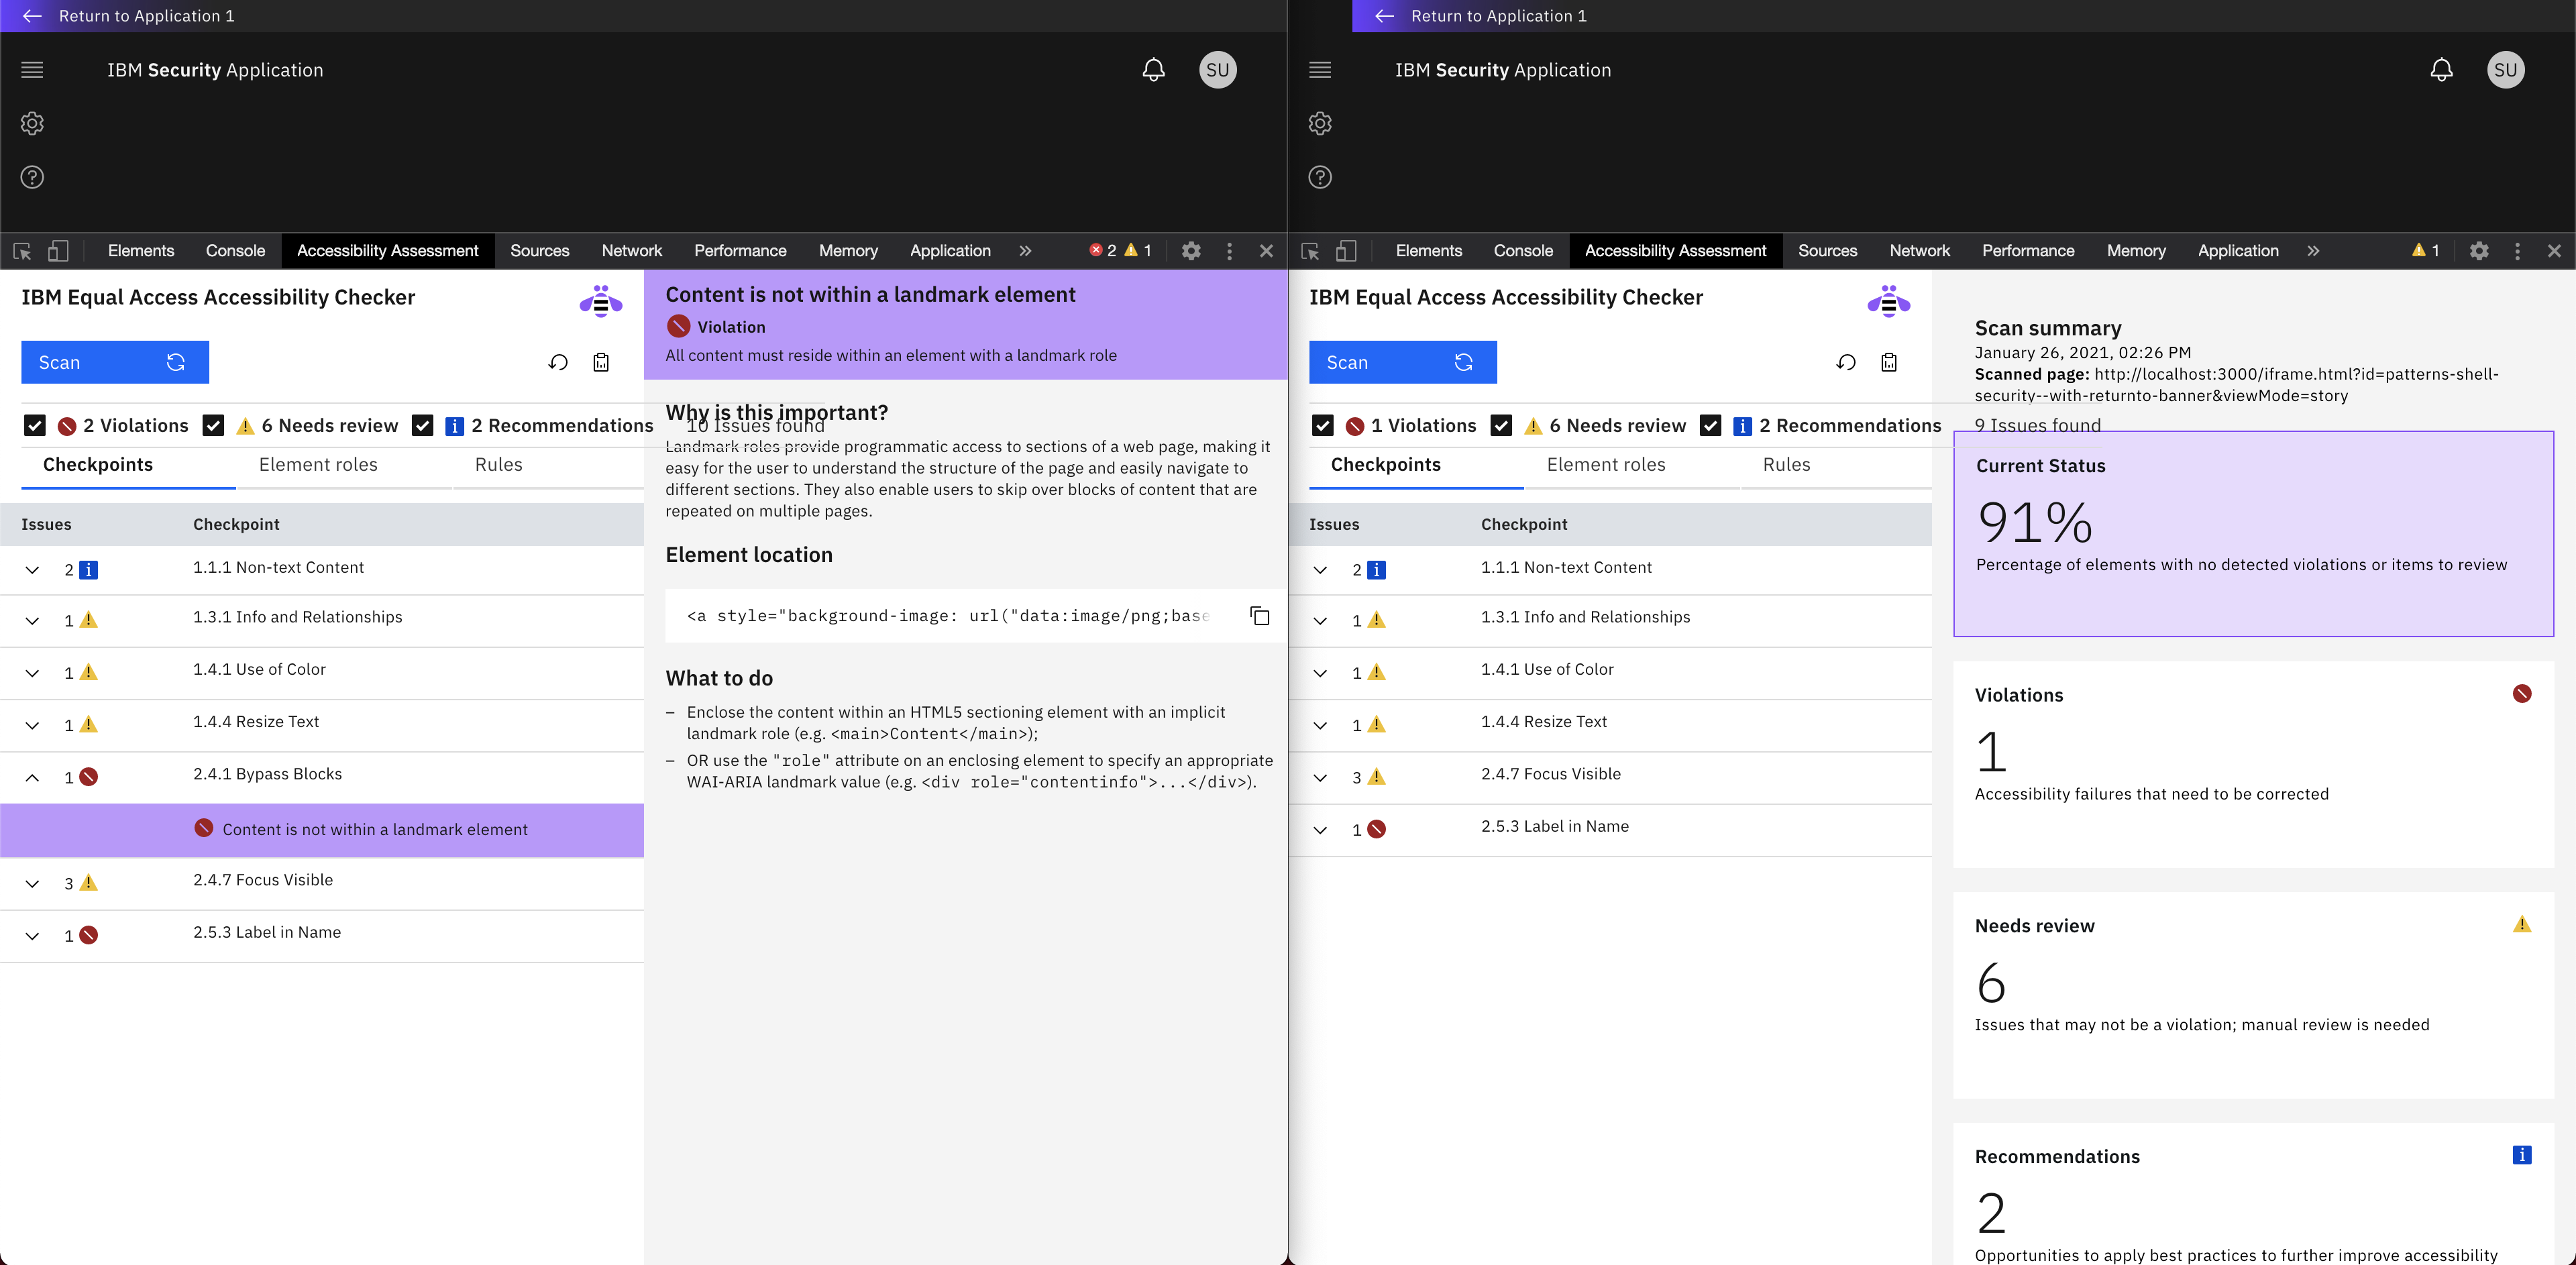Copy the element location code snippet

pyautogui.click(x=1260, y=616)
